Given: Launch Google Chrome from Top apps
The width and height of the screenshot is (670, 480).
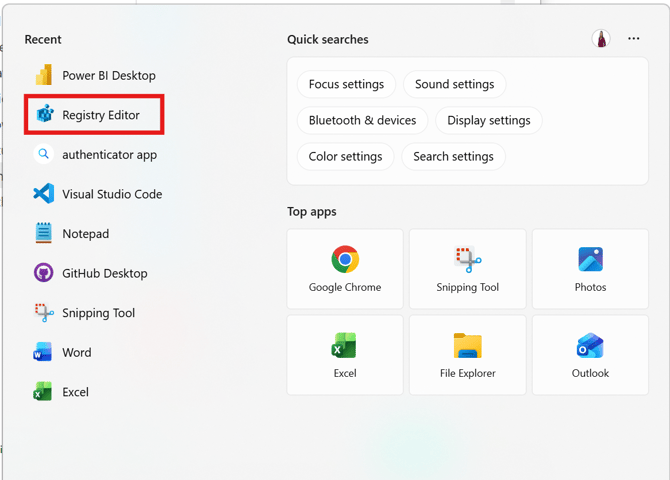Looking at the screenshot, I should [345, 269].
